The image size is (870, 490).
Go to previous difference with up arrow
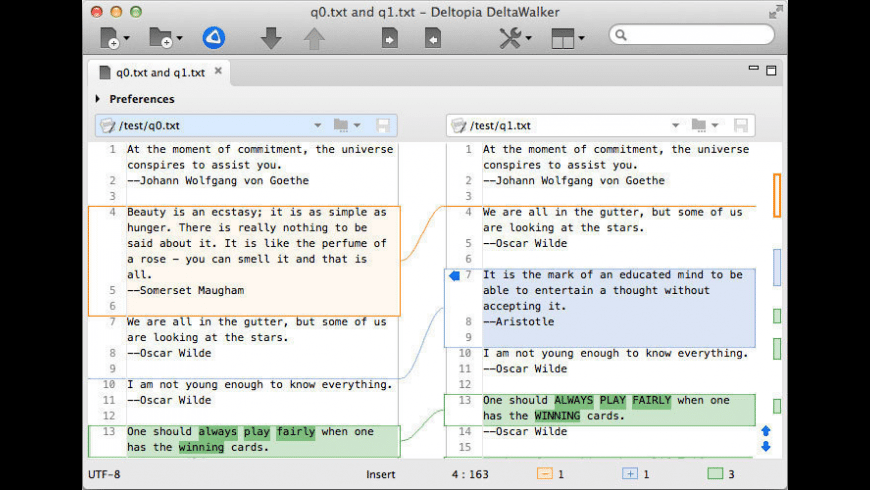[x=314, y=38]
